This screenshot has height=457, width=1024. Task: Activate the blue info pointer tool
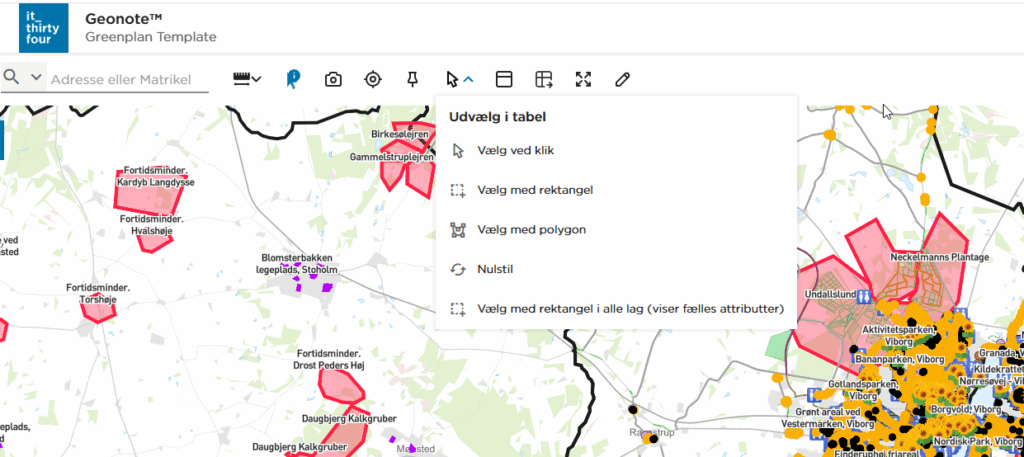tap(293, 79)
